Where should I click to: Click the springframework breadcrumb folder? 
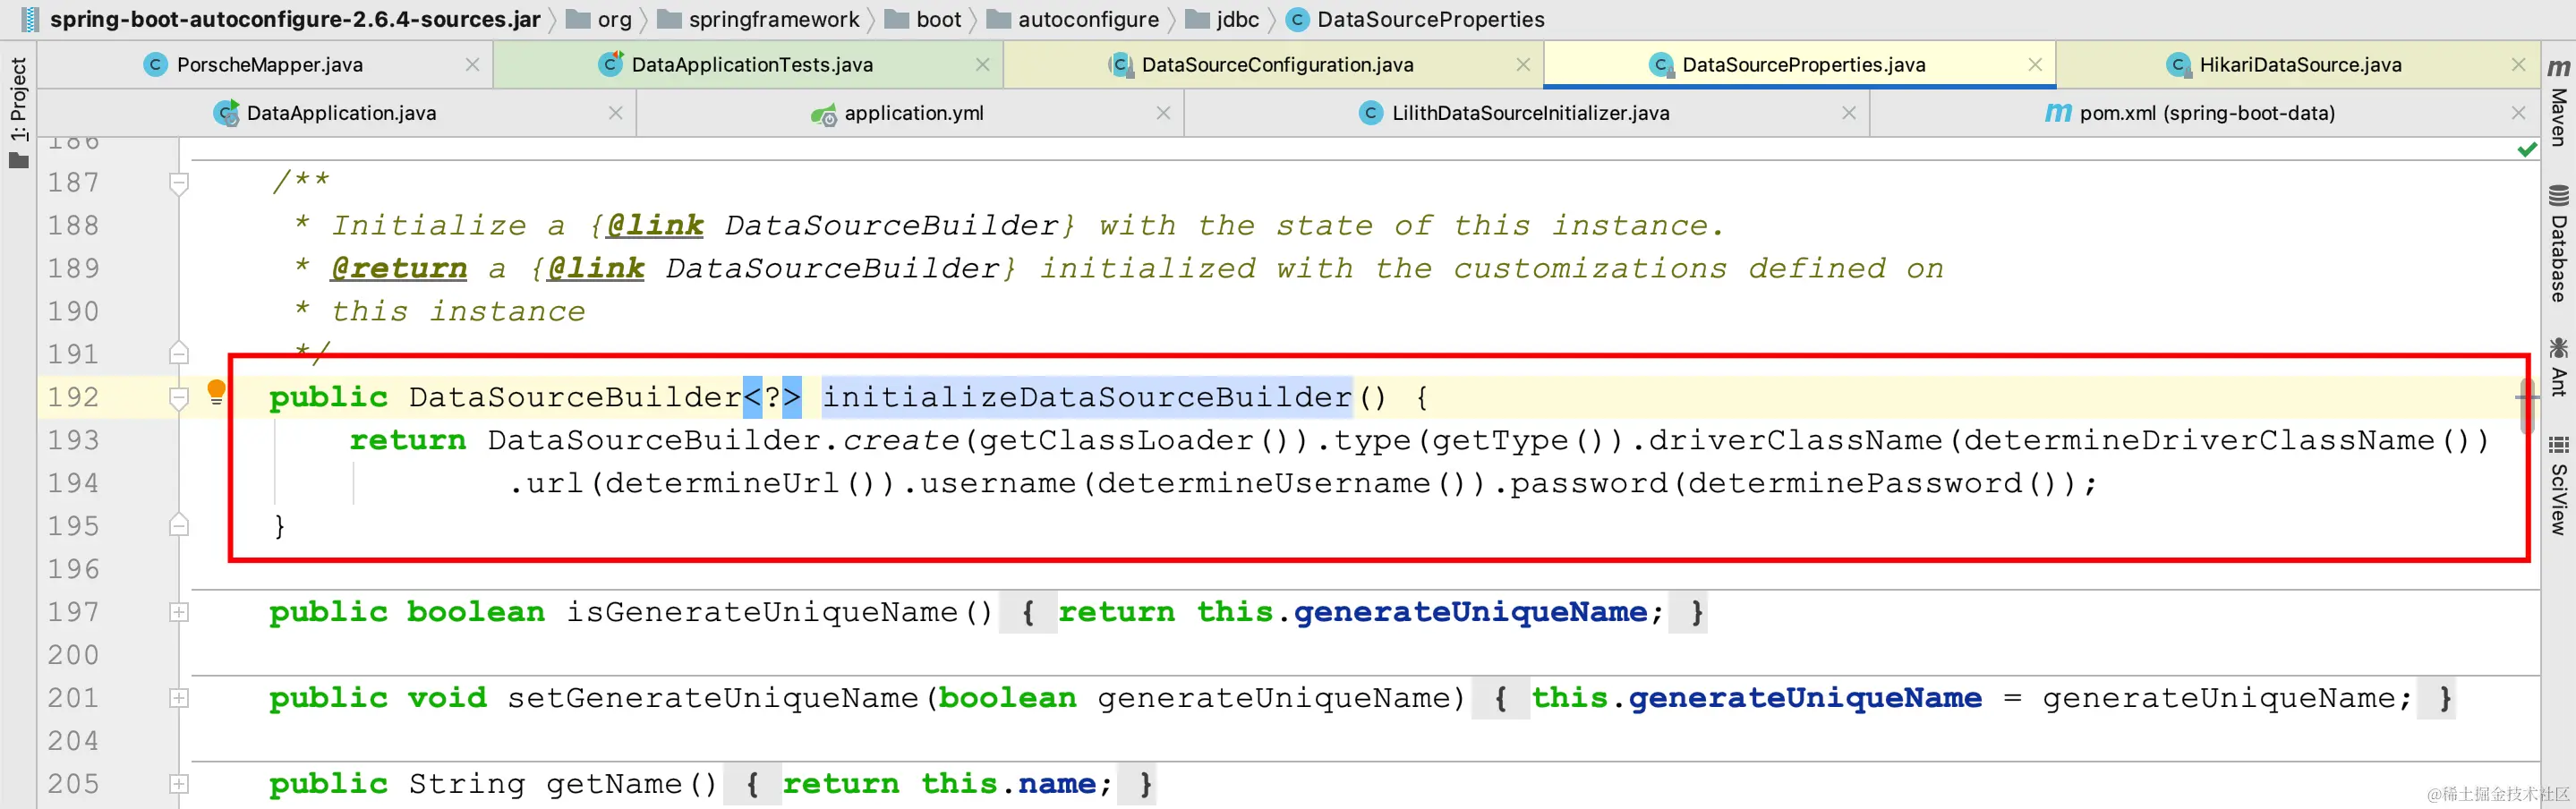(x=759, y=19)
